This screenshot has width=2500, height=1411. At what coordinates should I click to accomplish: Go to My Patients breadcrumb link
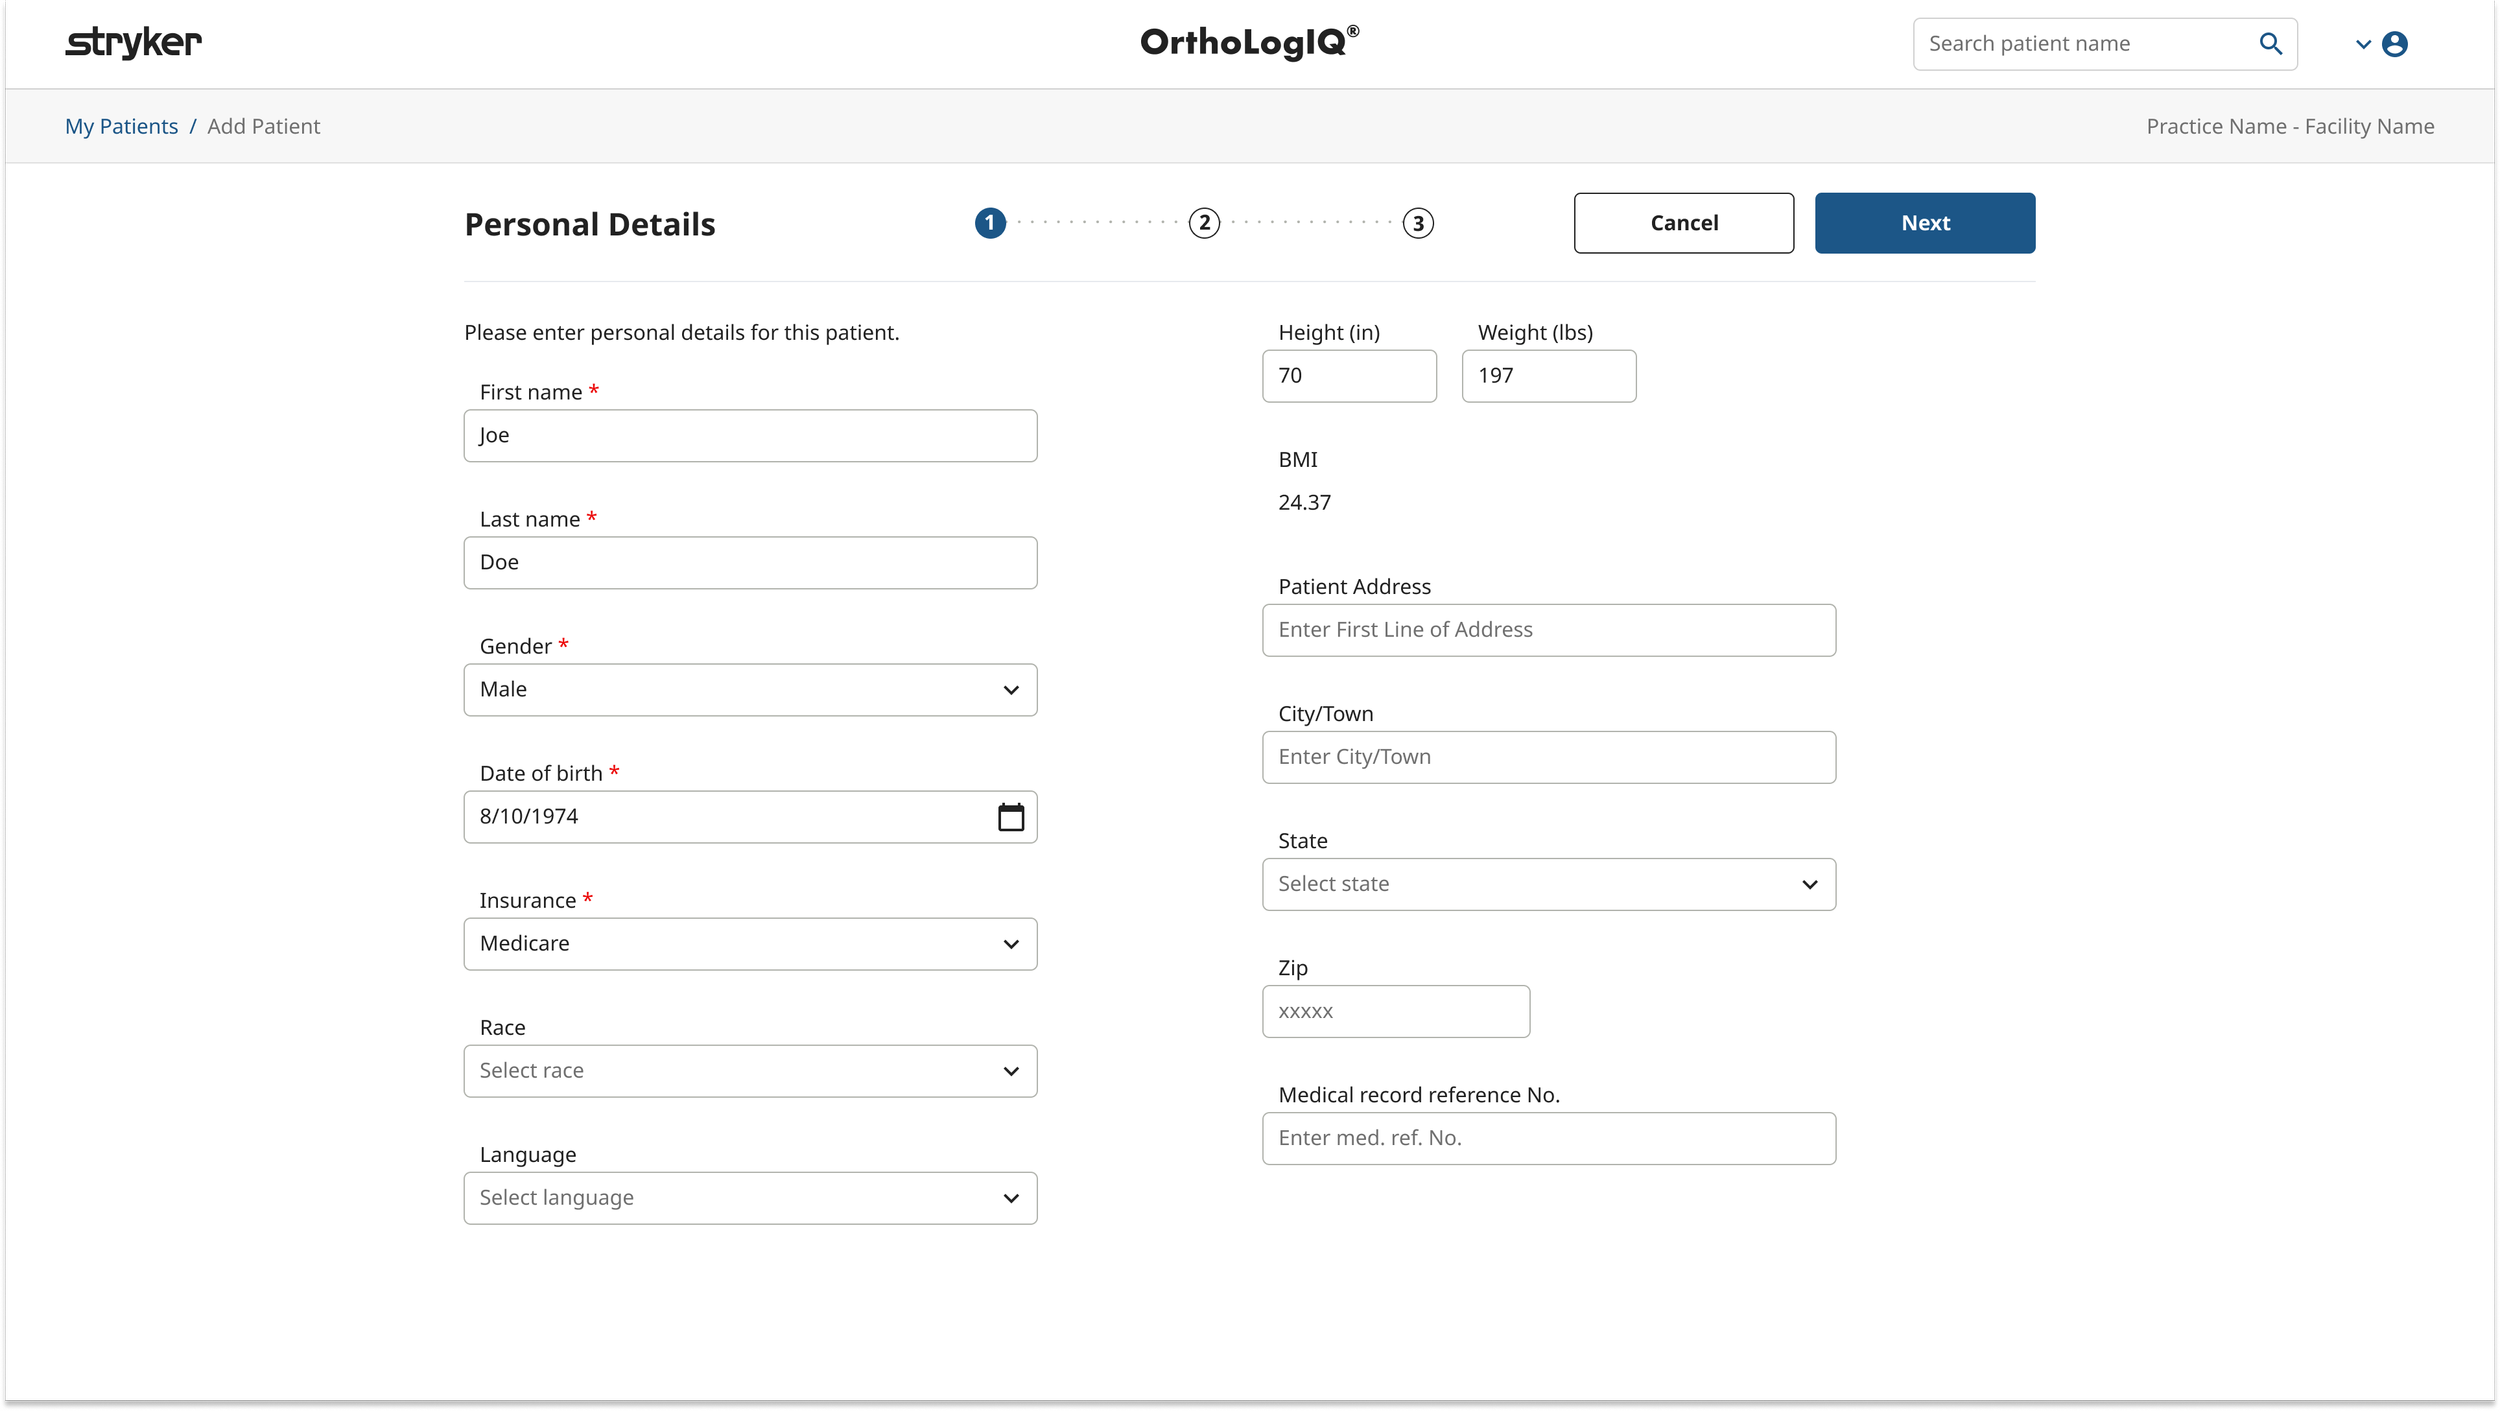121,127
